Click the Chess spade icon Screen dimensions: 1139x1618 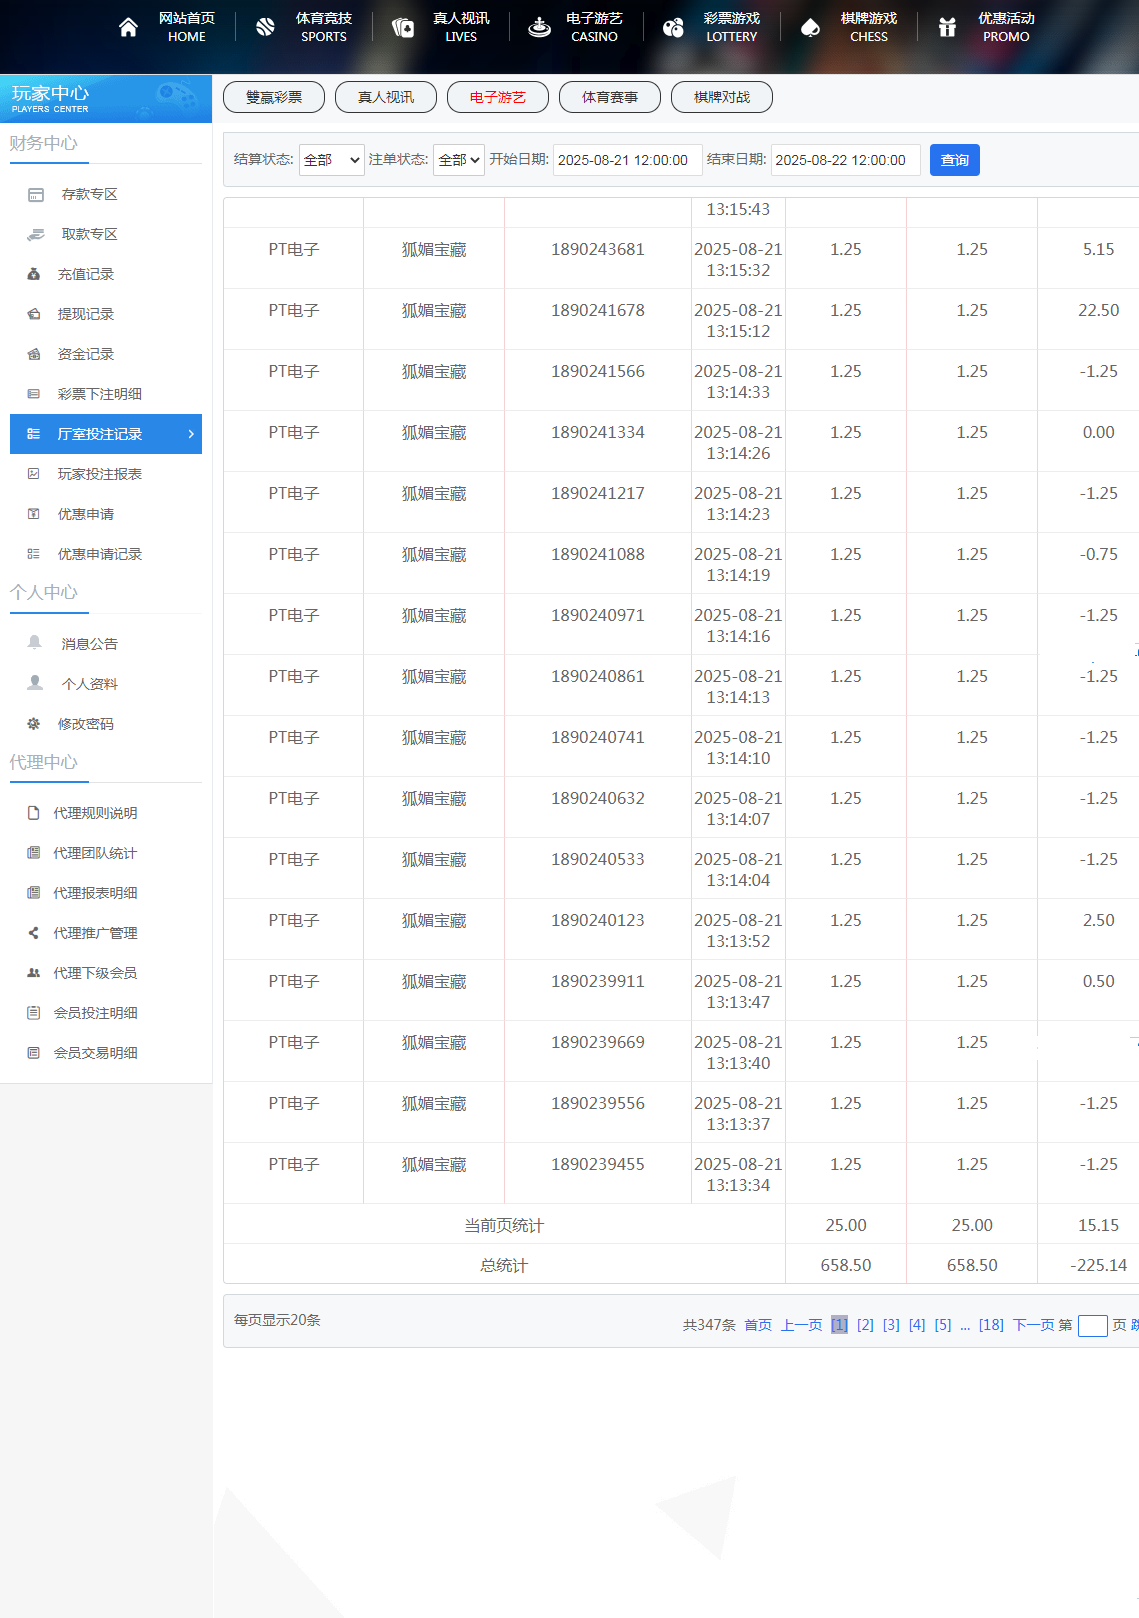coord(810,27)
